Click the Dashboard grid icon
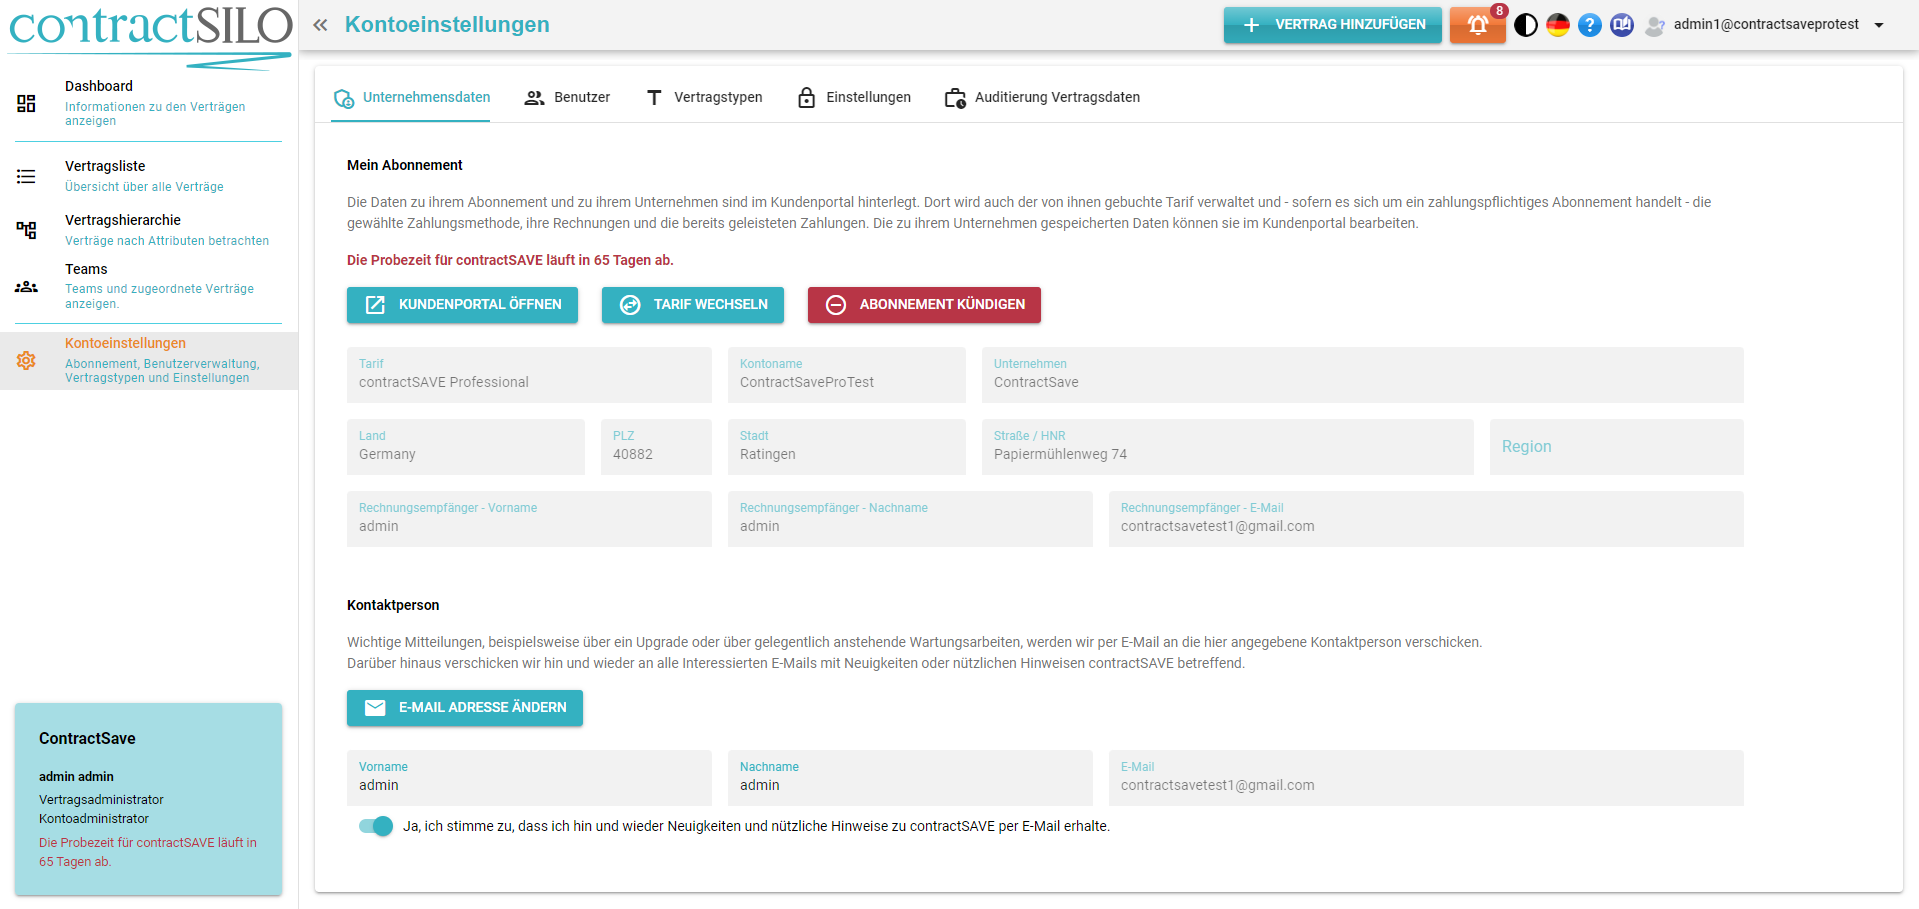This screenshot has width=1919, height=909. (x=26, y=103)
